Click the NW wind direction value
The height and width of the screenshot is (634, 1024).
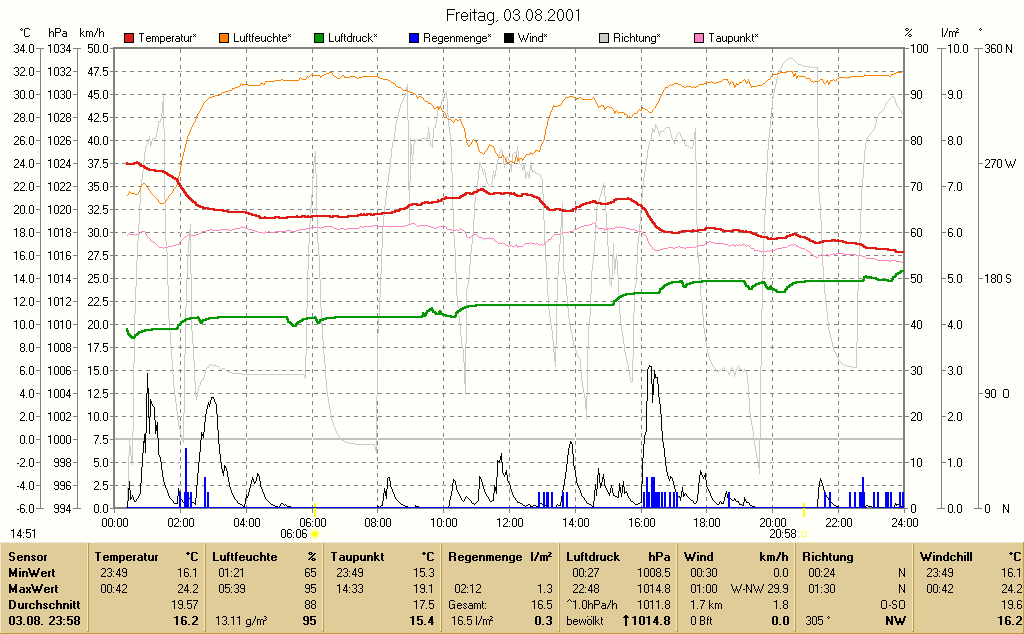click(895, 621)
